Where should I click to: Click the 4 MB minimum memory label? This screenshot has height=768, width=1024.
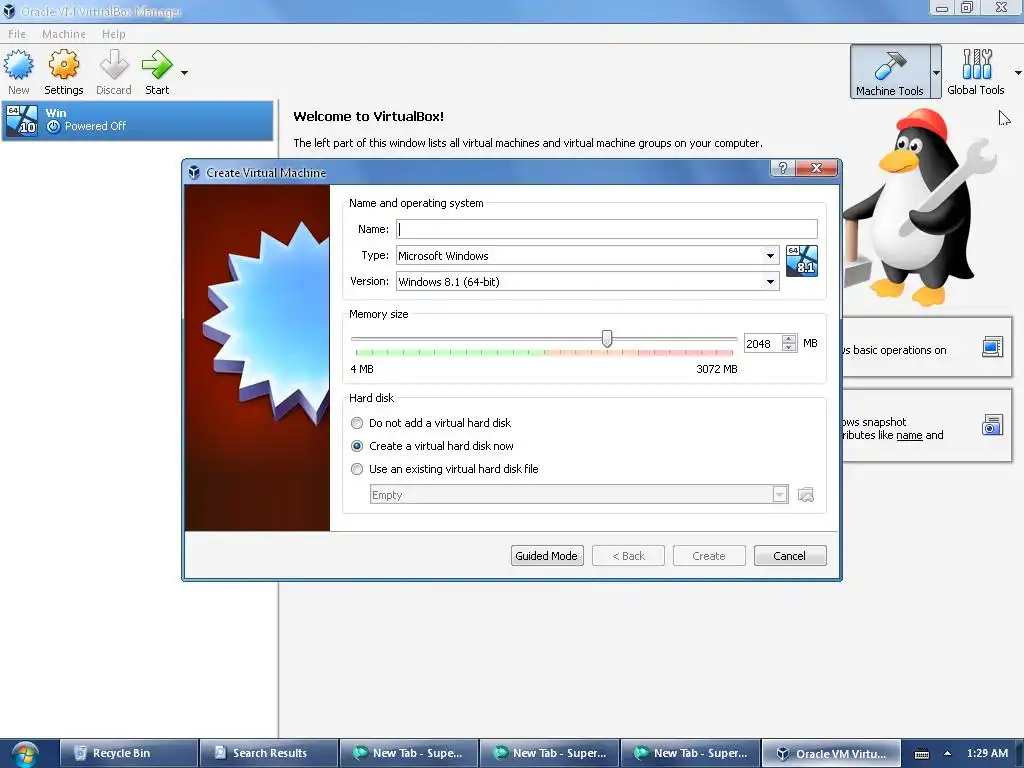pos(362,369)
